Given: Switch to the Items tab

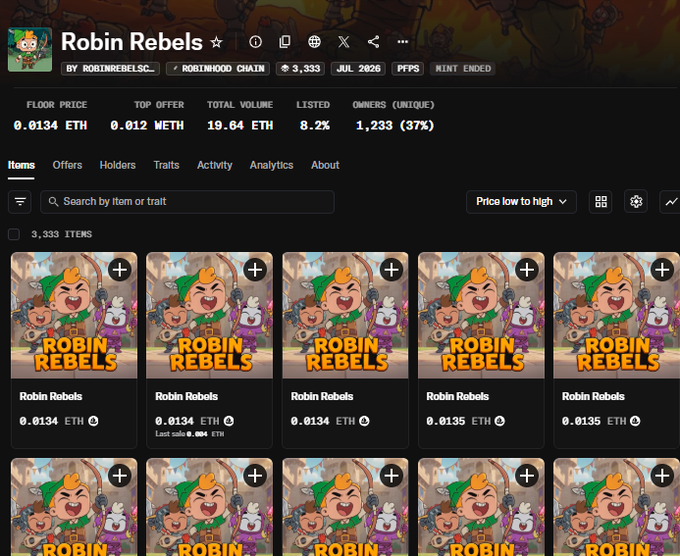Looking at the screenshot, I should pyautogui.click(x=21, y=165).
